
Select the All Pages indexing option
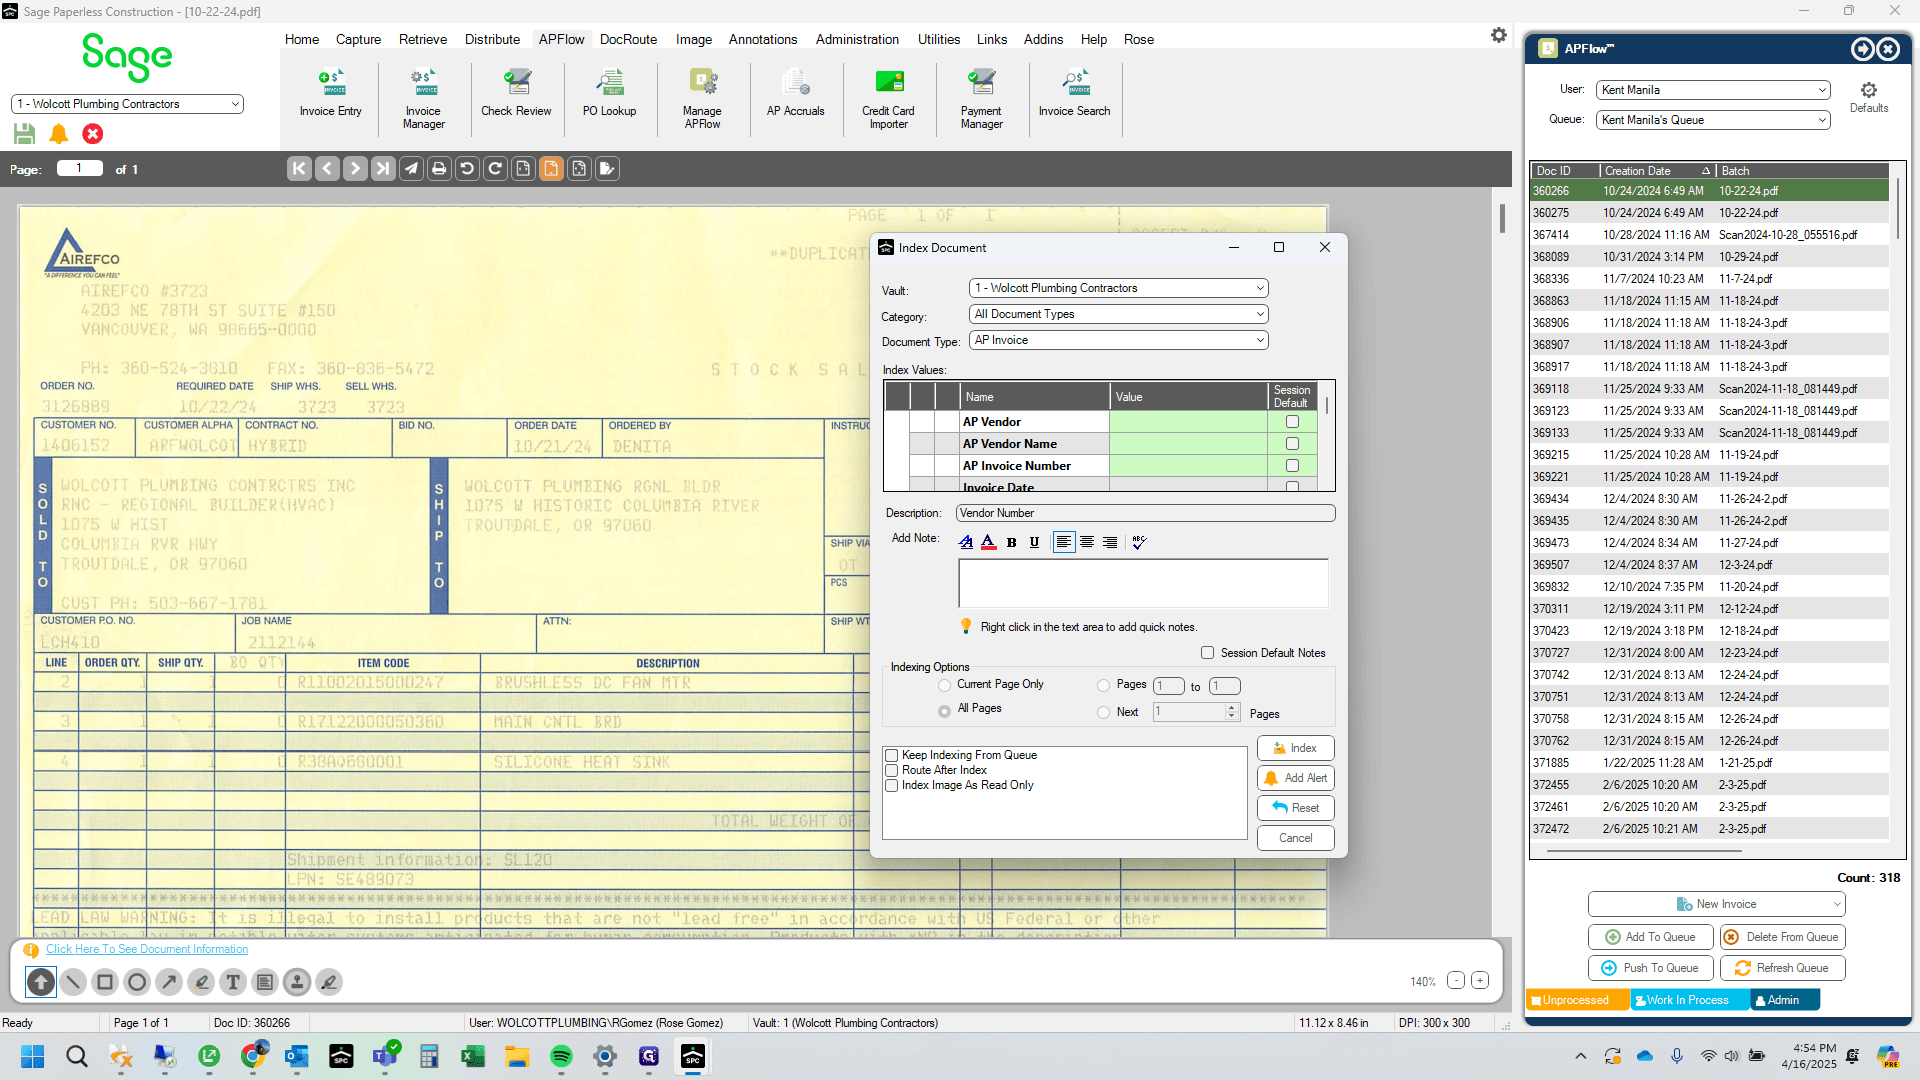(944, 711)
